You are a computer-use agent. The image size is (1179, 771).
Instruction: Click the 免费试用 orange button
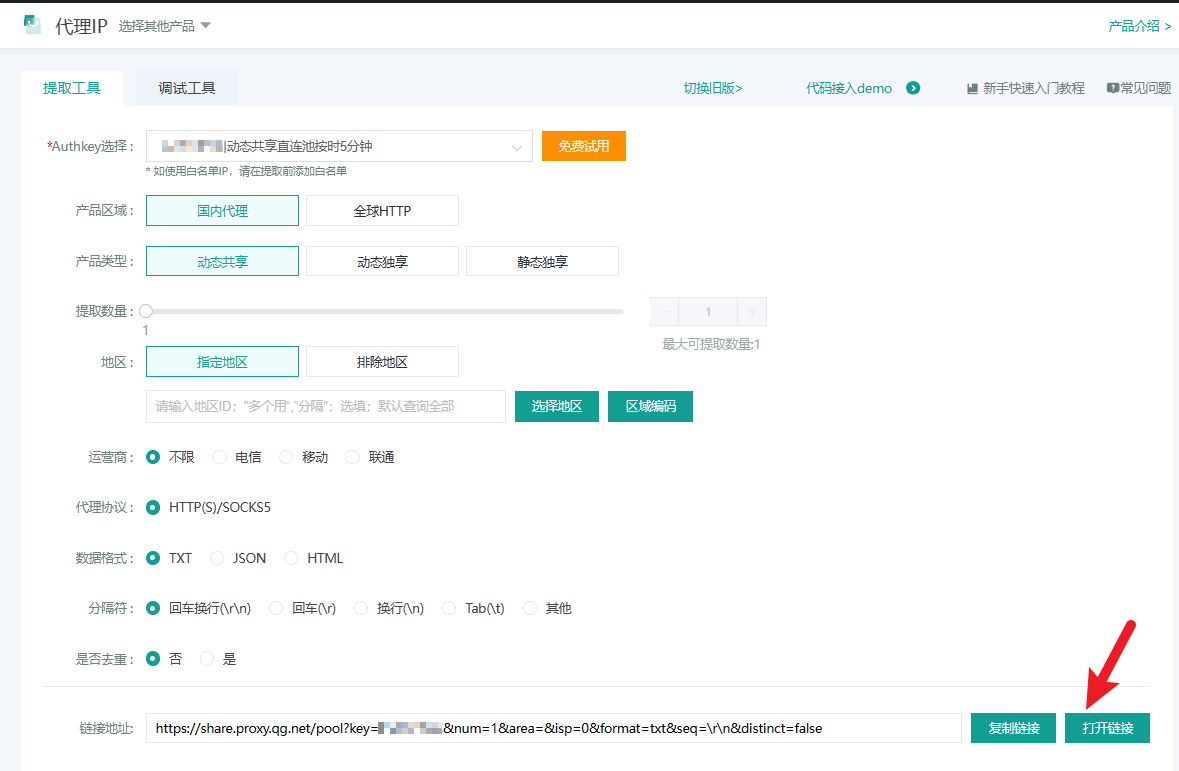coord(583,146)
